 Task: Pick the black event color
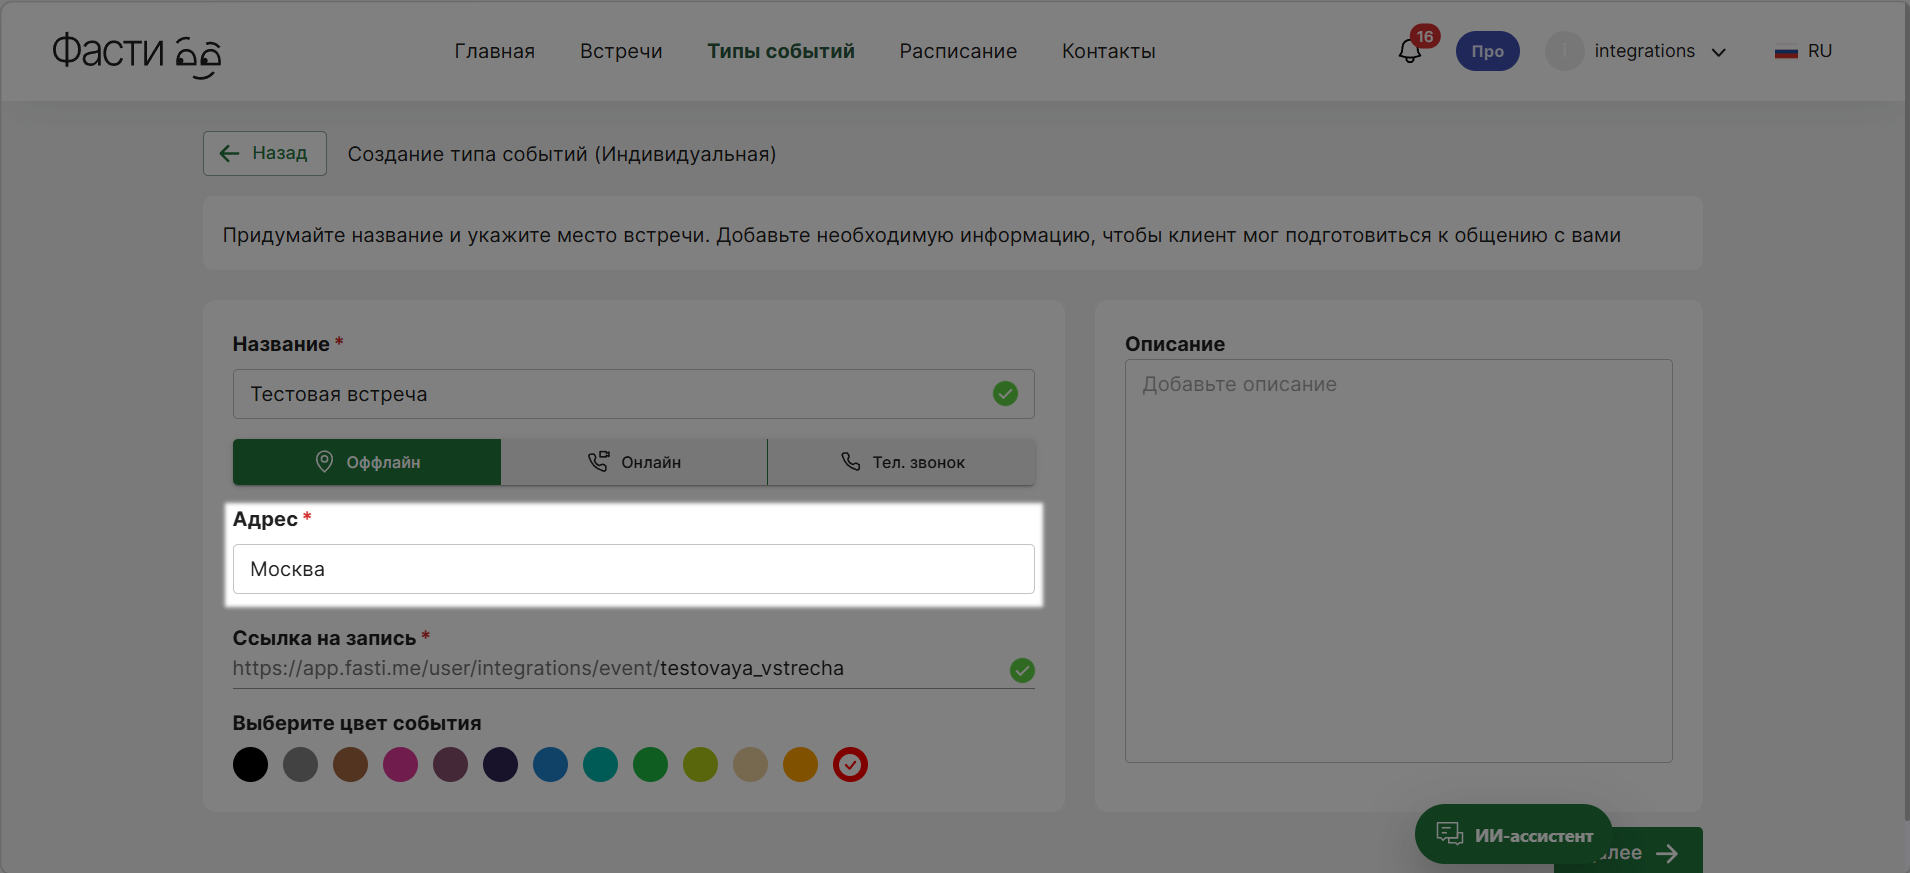(250, 765)
